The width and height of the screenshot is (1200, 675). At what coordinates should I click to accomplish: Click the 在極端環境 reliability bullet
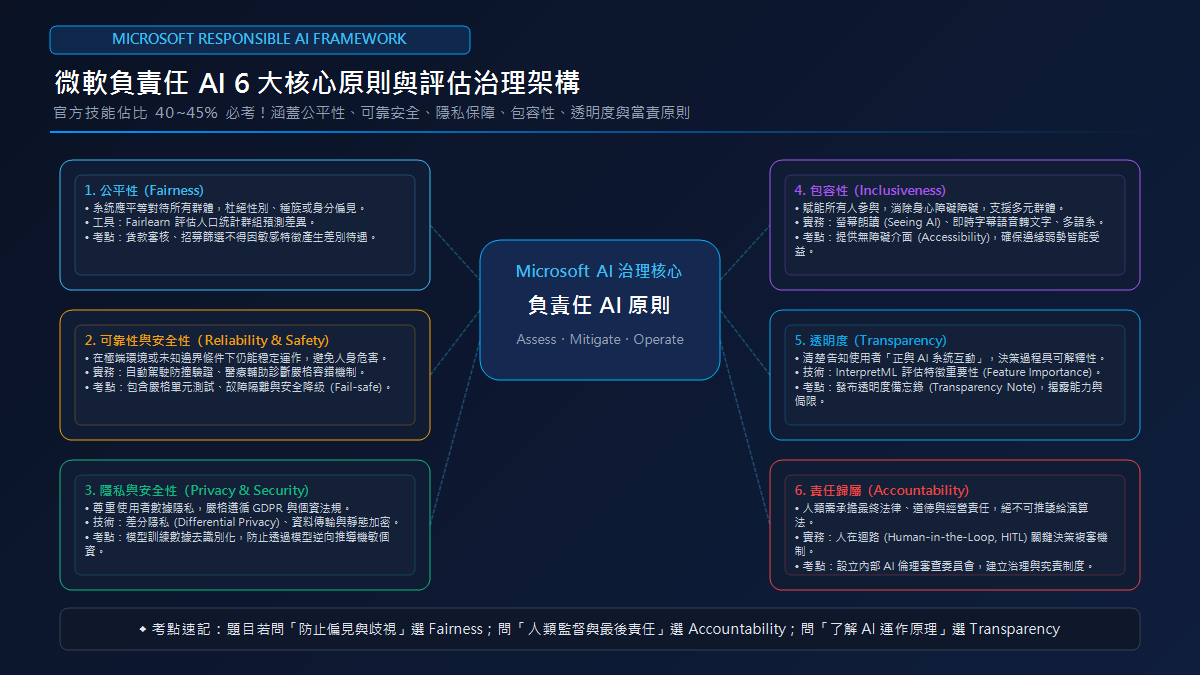coord(236,357)
